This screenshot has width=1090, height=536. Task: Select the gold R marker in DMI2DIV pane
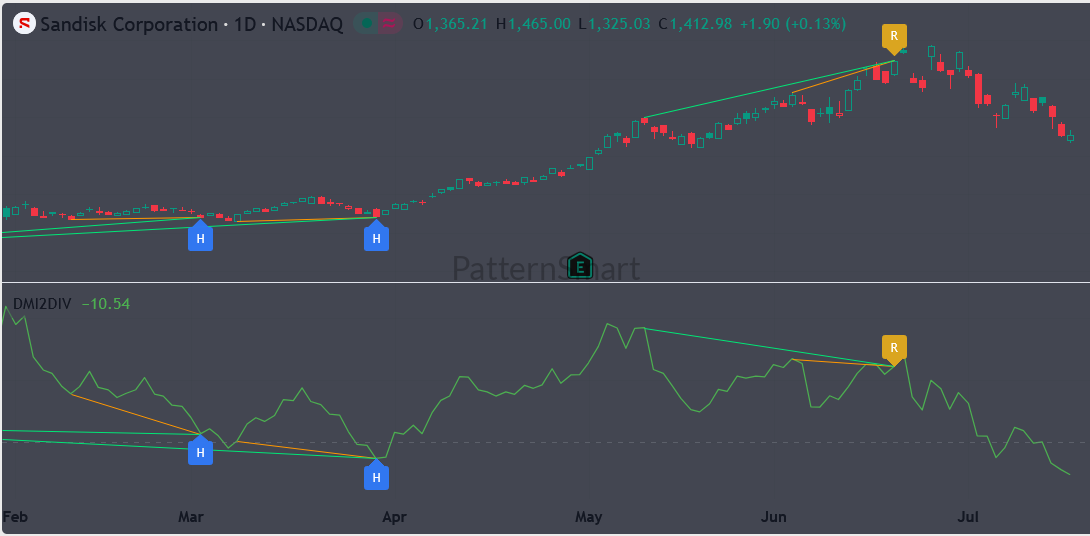point(894,349)
